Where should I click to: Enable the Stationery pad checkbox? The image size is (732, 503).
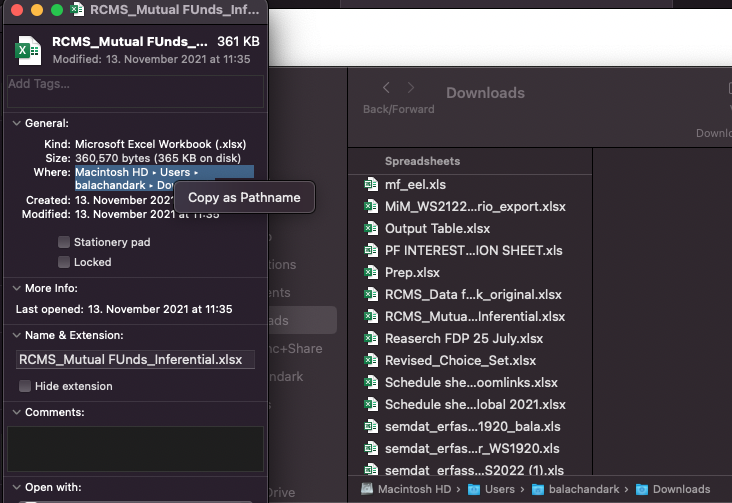[64, 242]
